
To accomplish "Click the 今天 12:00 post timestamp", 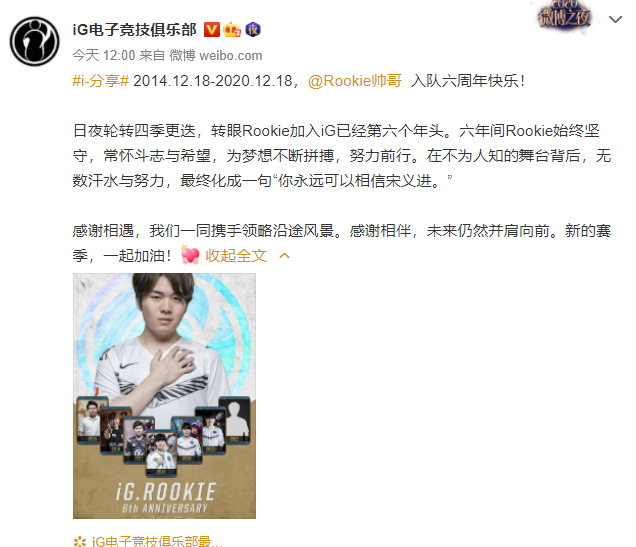I will [104, 55].
